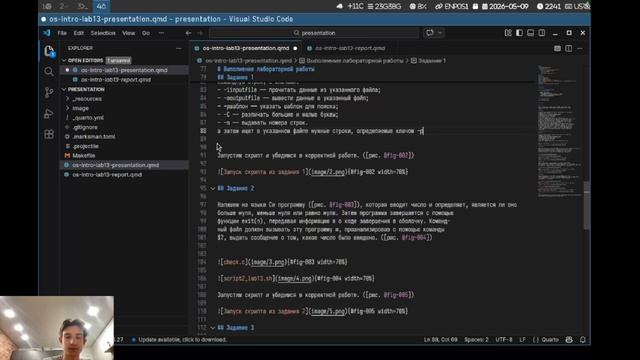
Task: Open .projectile file
Action: 85,146
